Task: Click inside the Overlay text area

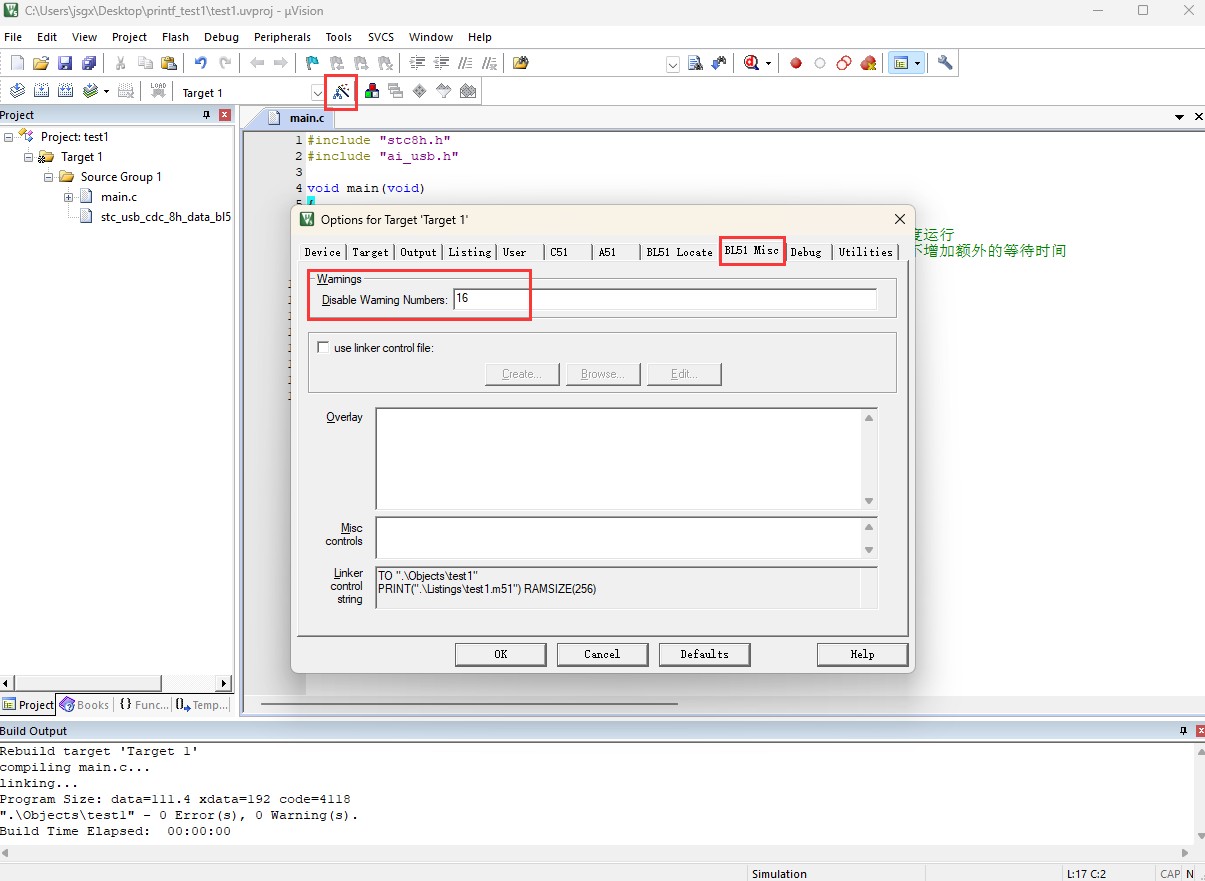Action: coord(618,458)
